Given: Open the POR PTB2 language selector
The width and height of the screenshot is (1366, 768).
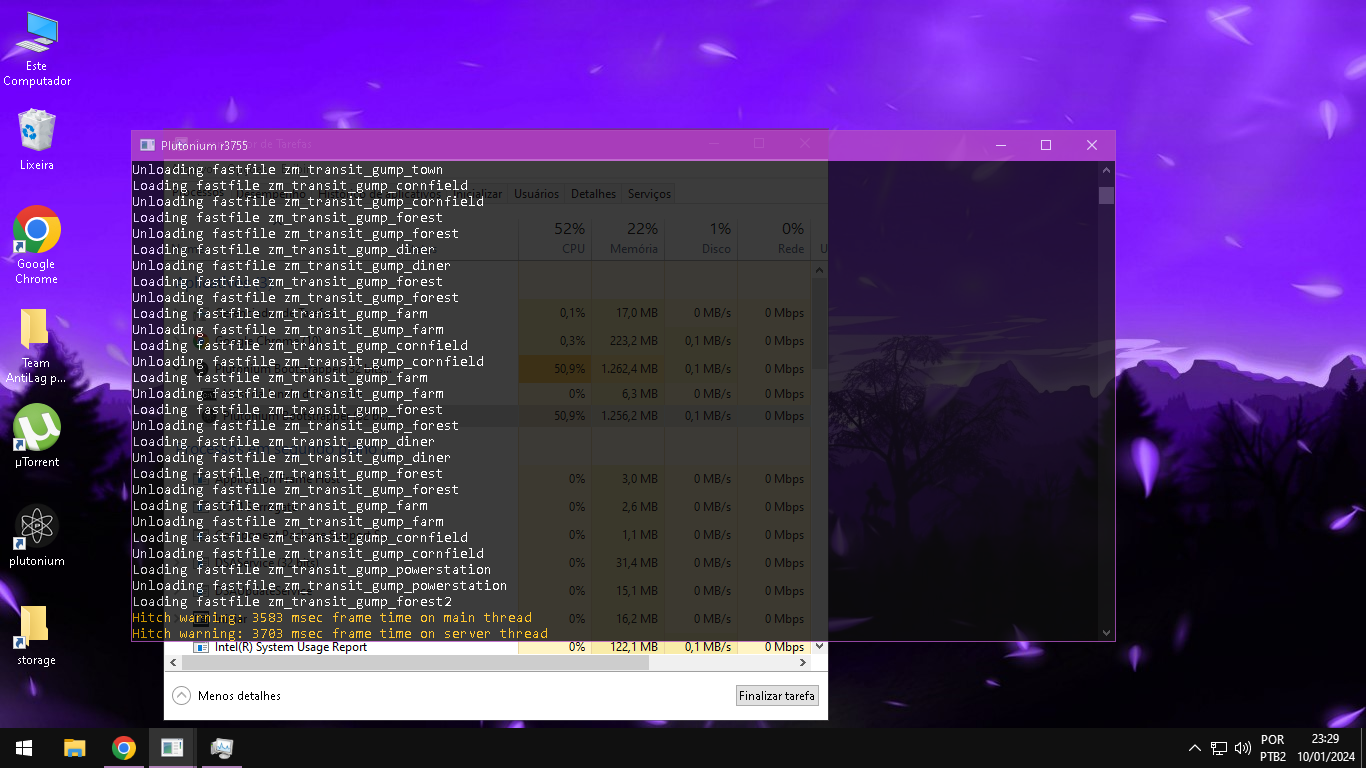Looking at the screenshot, I should coord(1273,748).
